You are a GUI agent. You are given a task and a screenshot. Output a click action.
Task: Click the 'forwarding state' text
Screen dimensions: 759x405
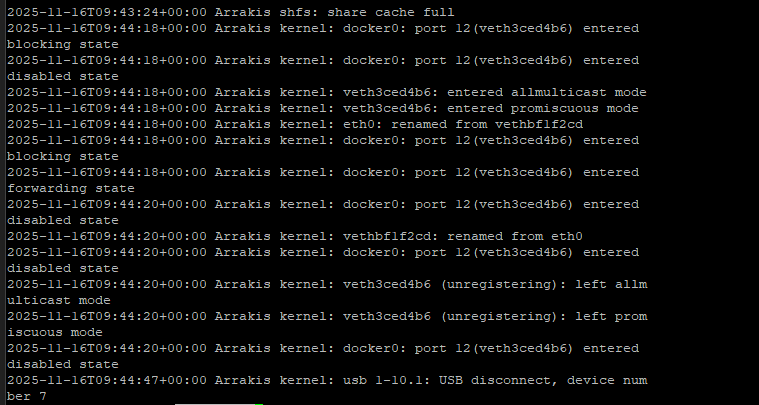coord(71,188)
